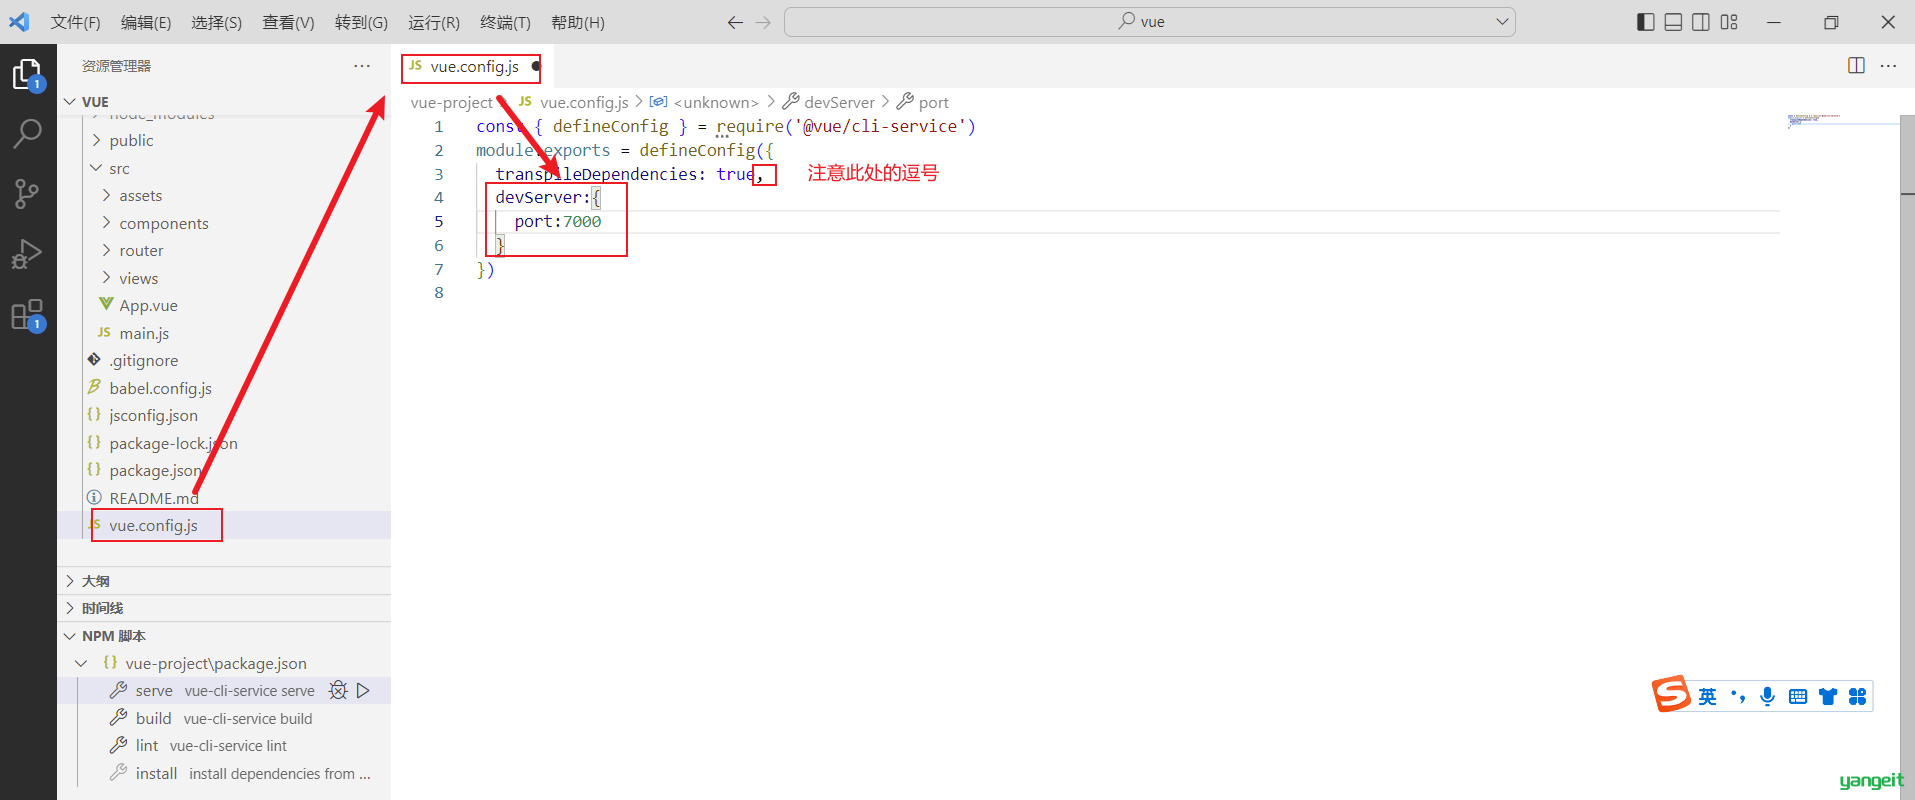Select the install npm script
Screen dimensions: 1915x800
pyautogui.click(x=224, y=773)
